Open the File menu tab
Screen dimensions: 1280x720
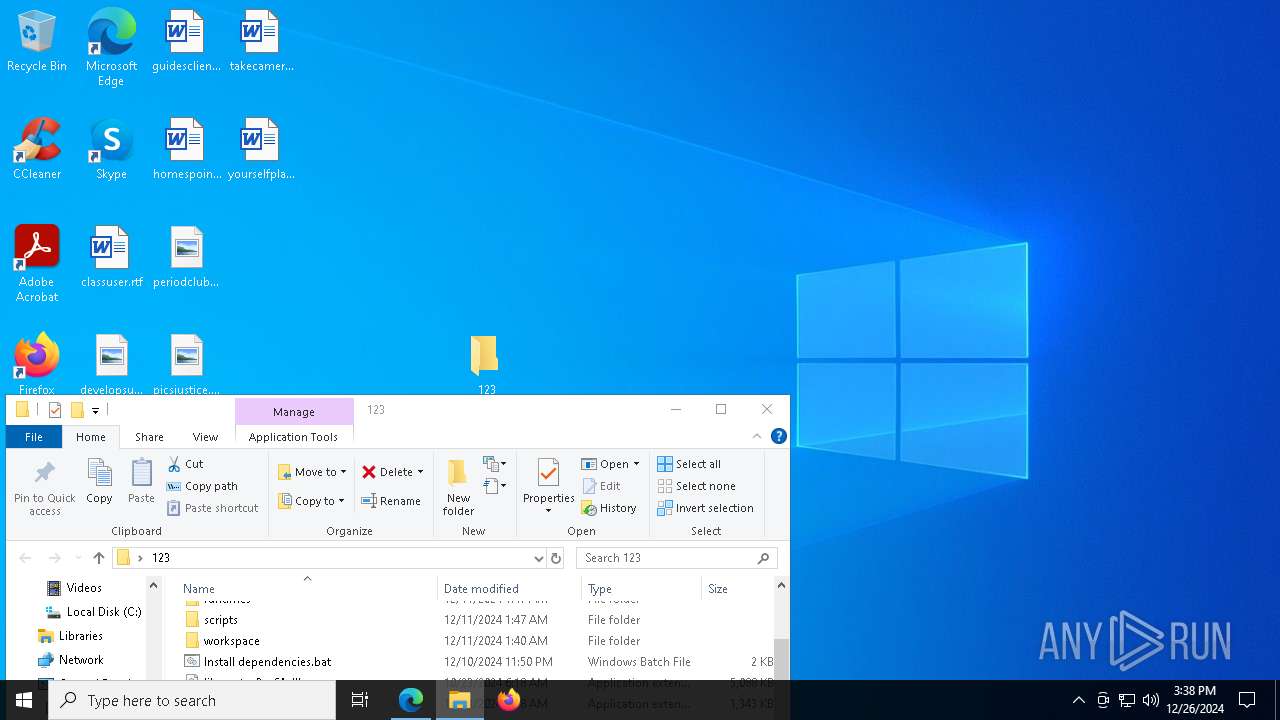click(x=34, y=437)
